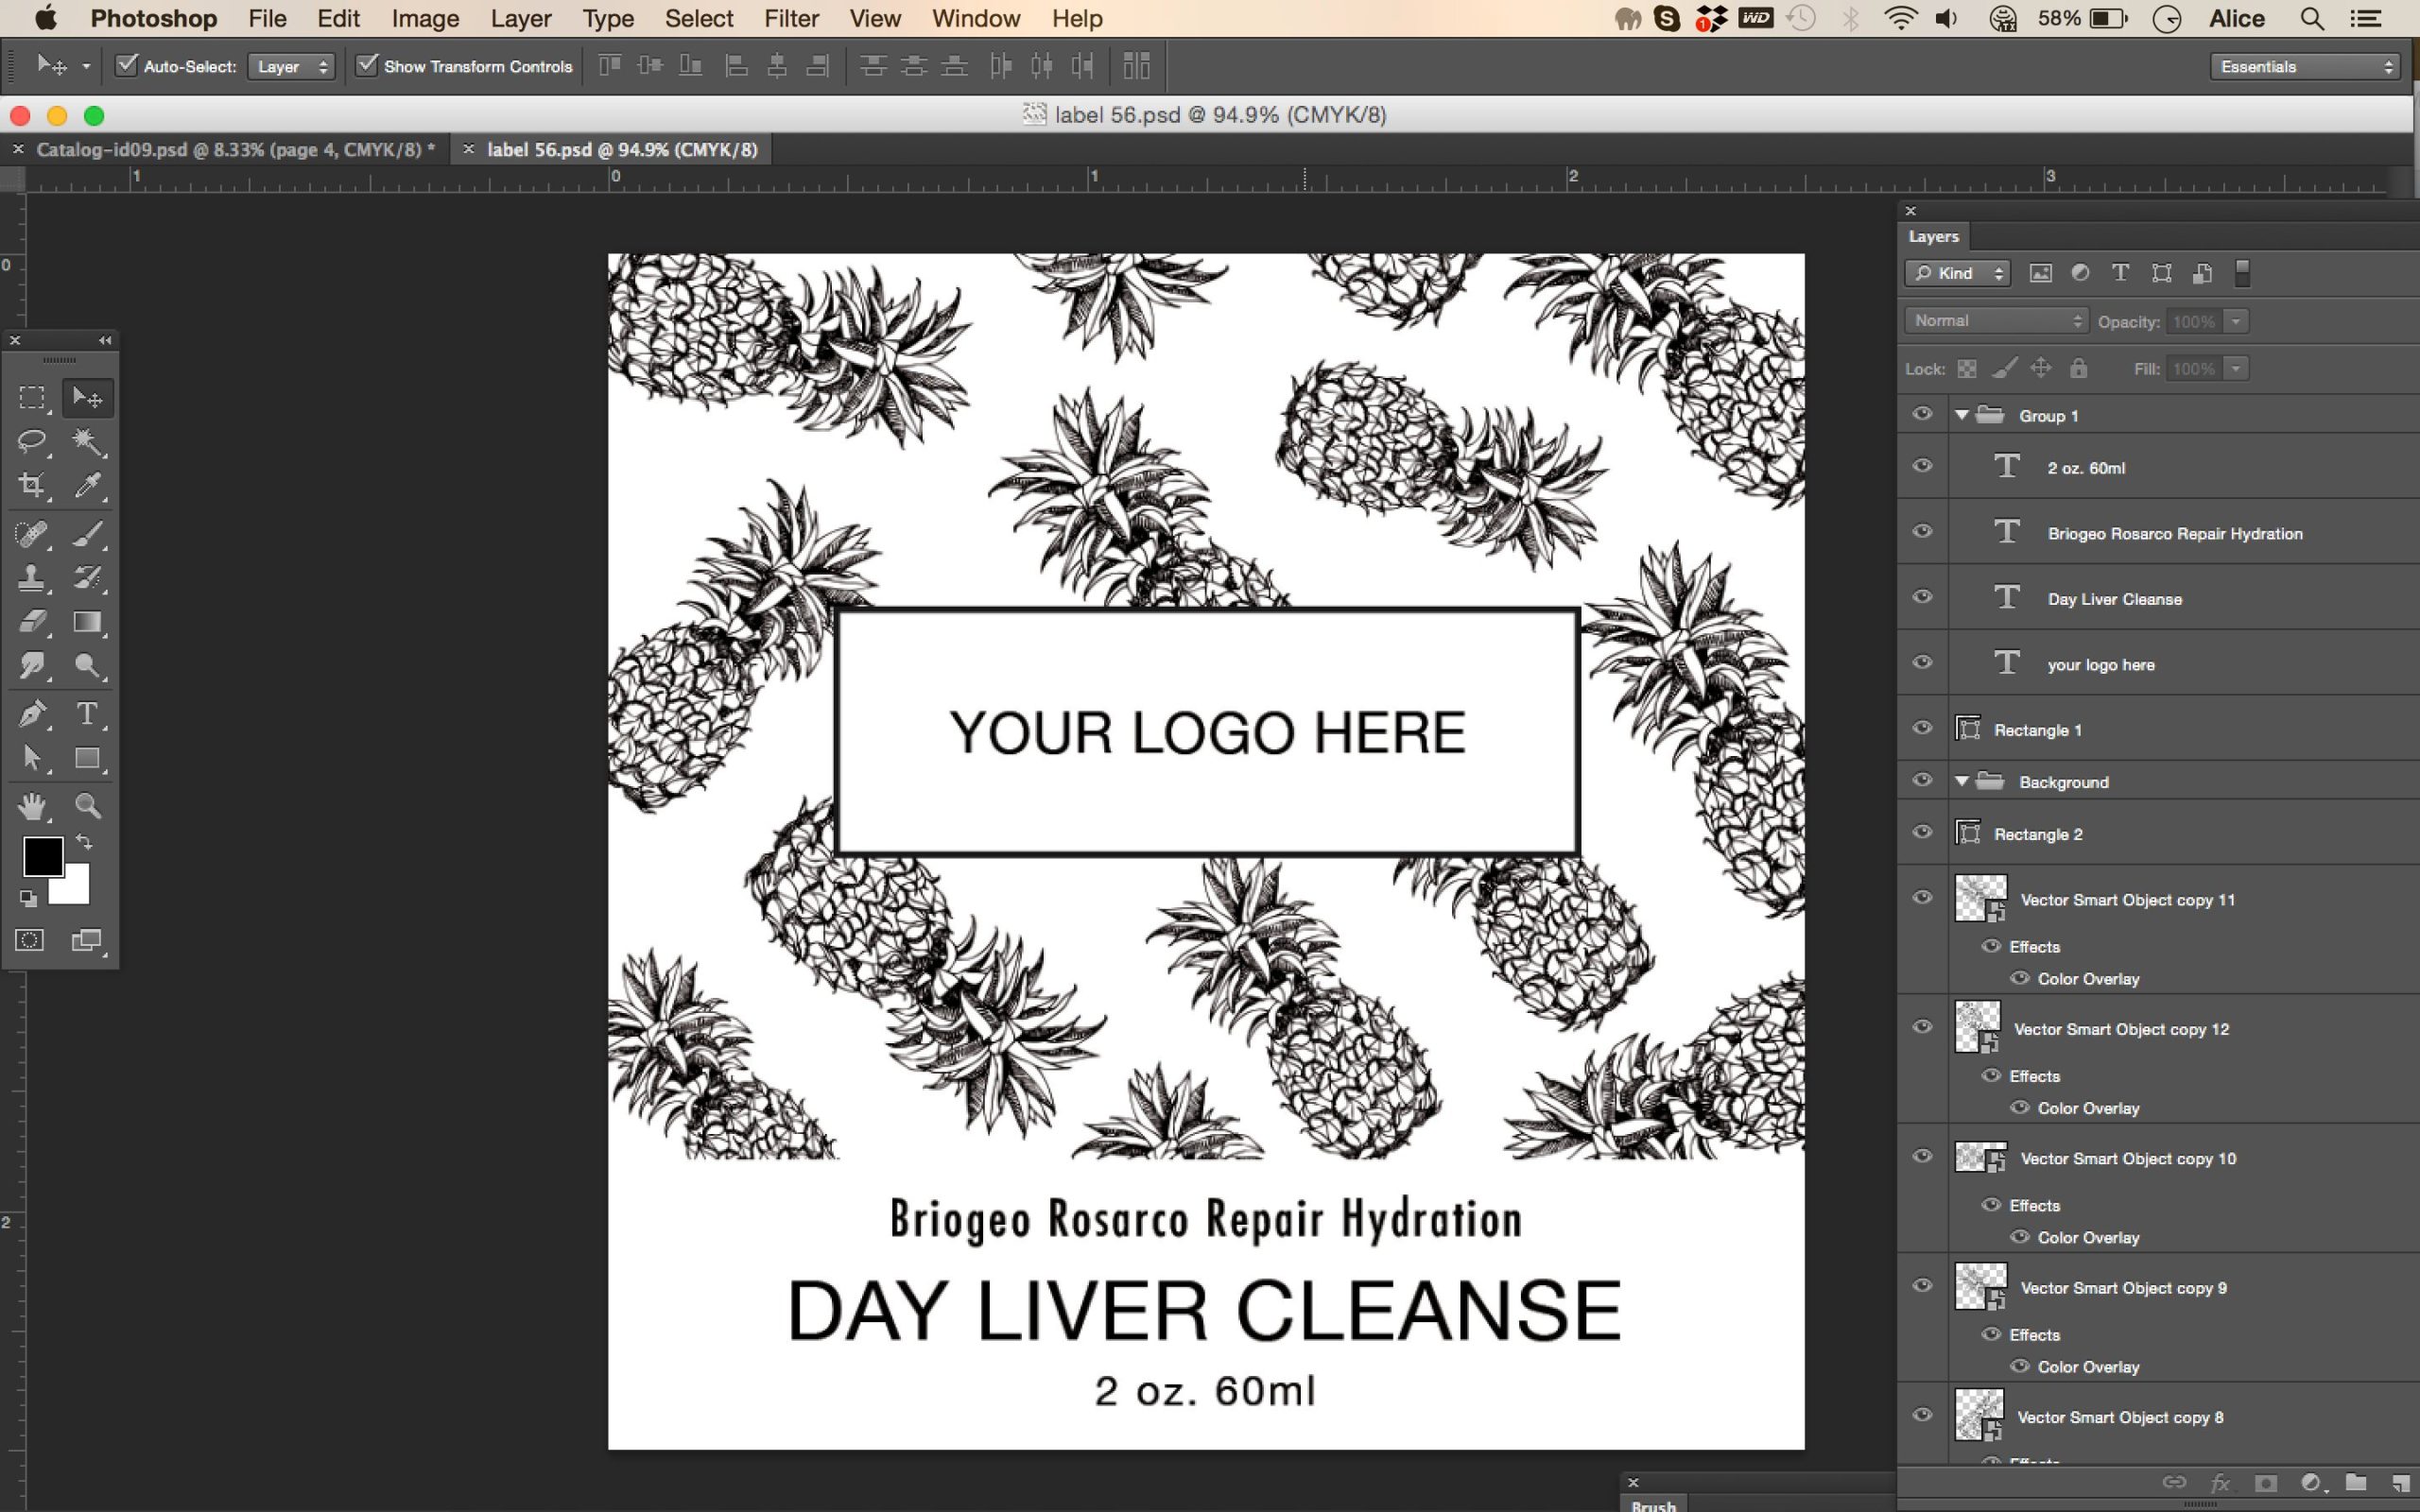Hide the Rectangle 1 layer

[x=1922, y=728]
